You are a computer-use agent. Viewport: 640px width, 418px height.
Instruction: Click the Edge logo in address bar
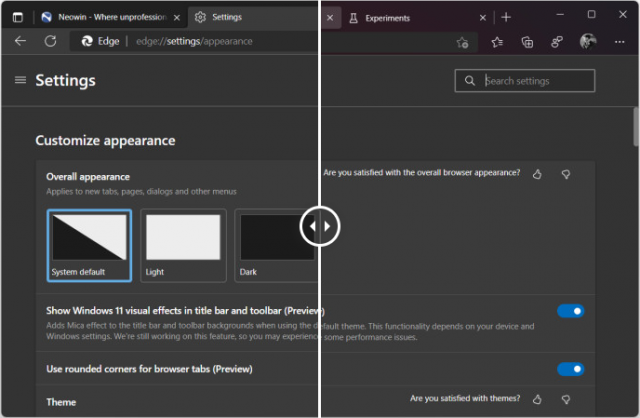(x=87, y=41)
